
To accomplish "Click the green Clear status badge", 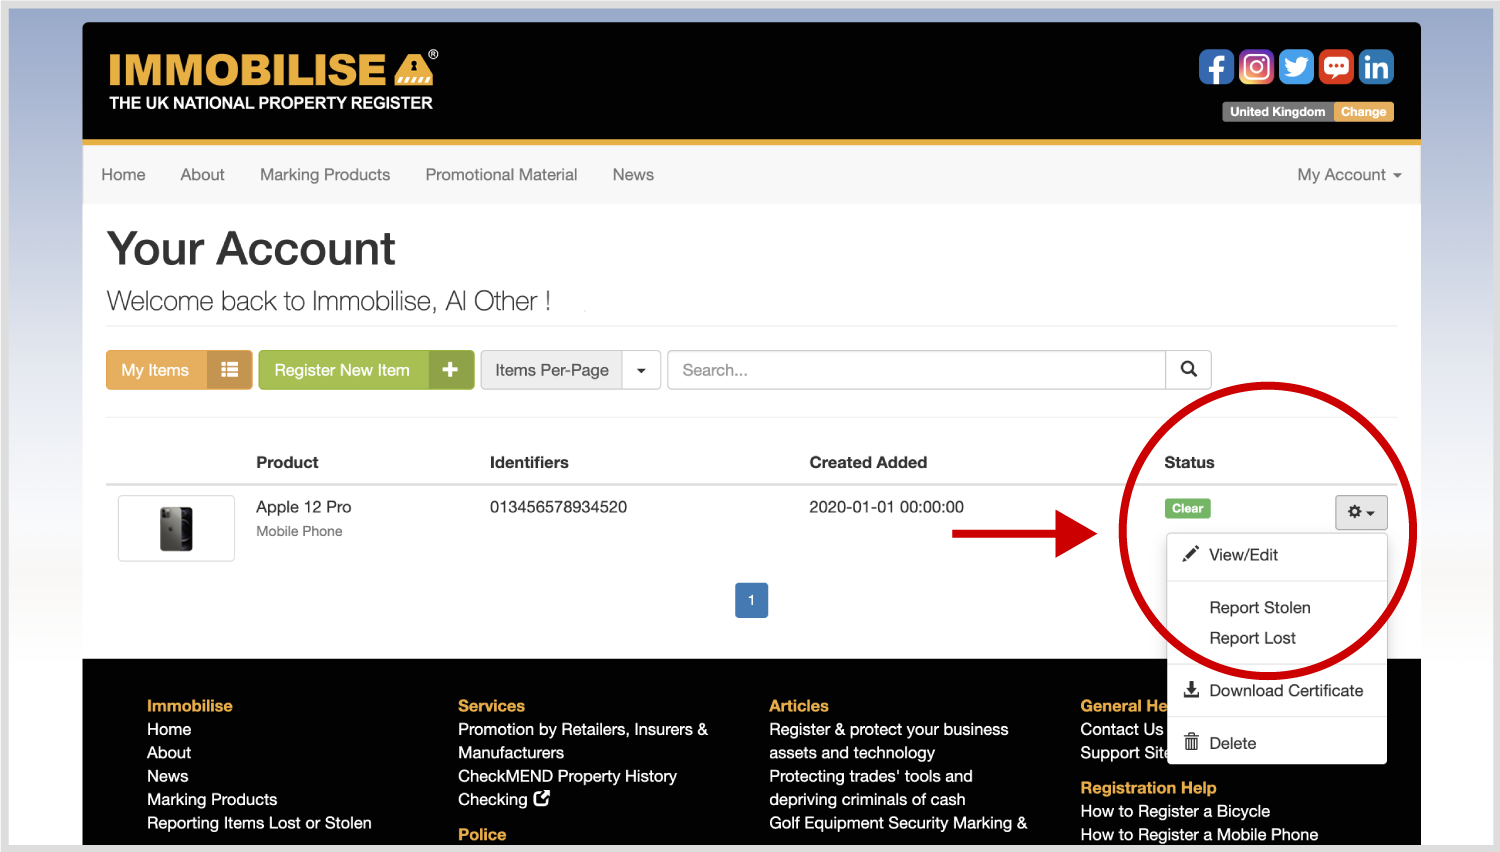I will (1187, 508).
